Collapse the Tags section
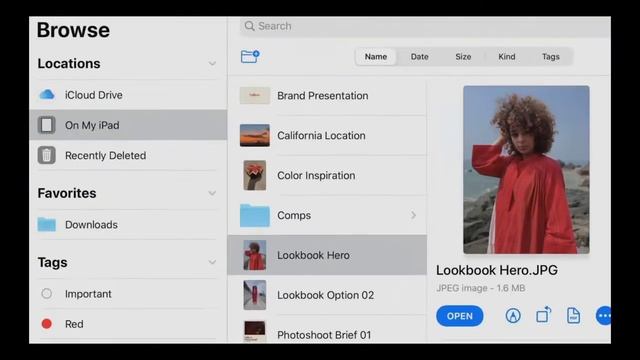Viewport: 640px width, 360px height. tap(212, 262)
